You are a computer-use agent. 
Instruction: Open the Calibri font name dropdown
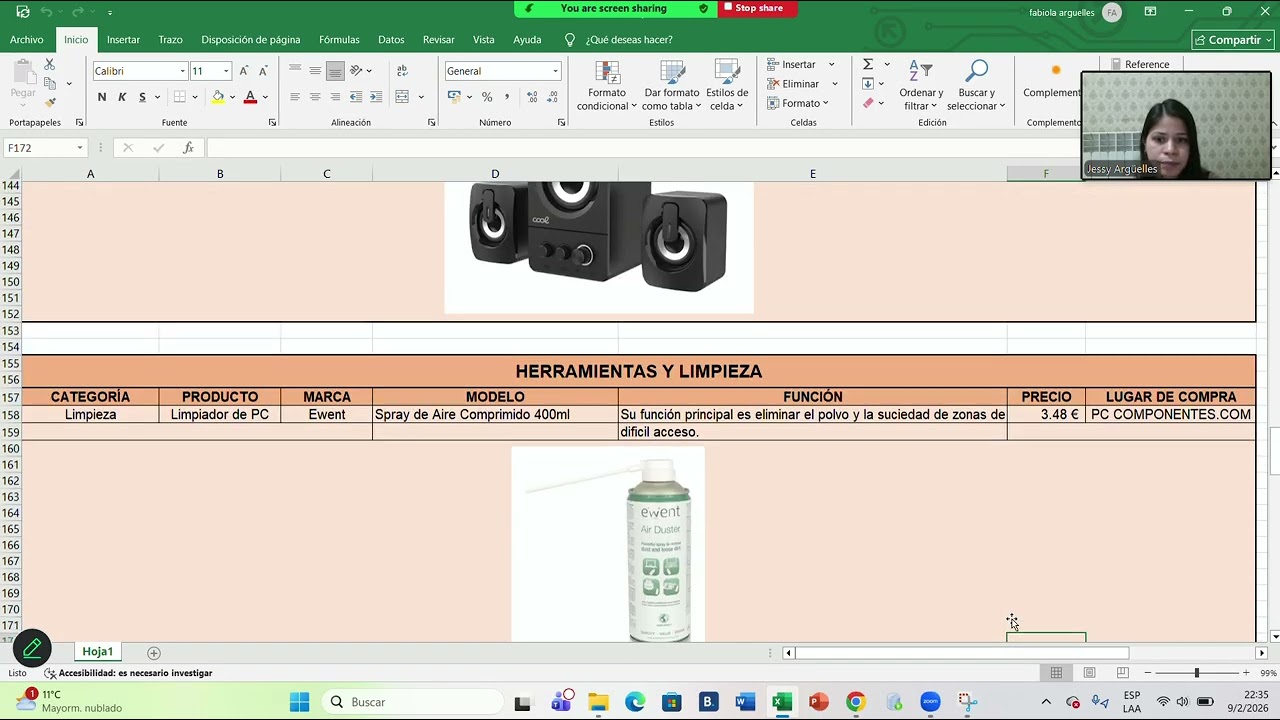(x=183, y=71)
